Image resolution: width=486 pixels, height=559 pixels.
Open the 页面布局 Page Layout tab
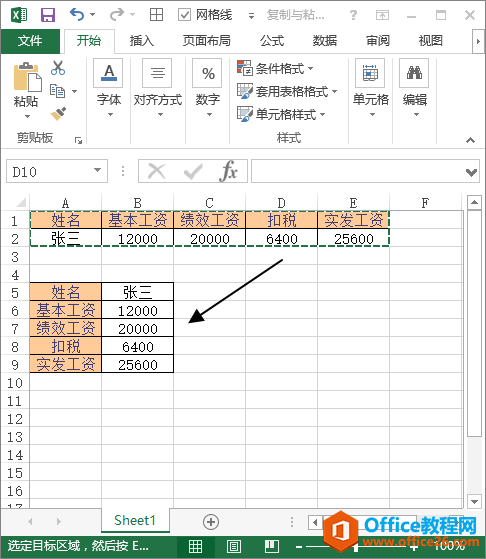pos(206,41)
